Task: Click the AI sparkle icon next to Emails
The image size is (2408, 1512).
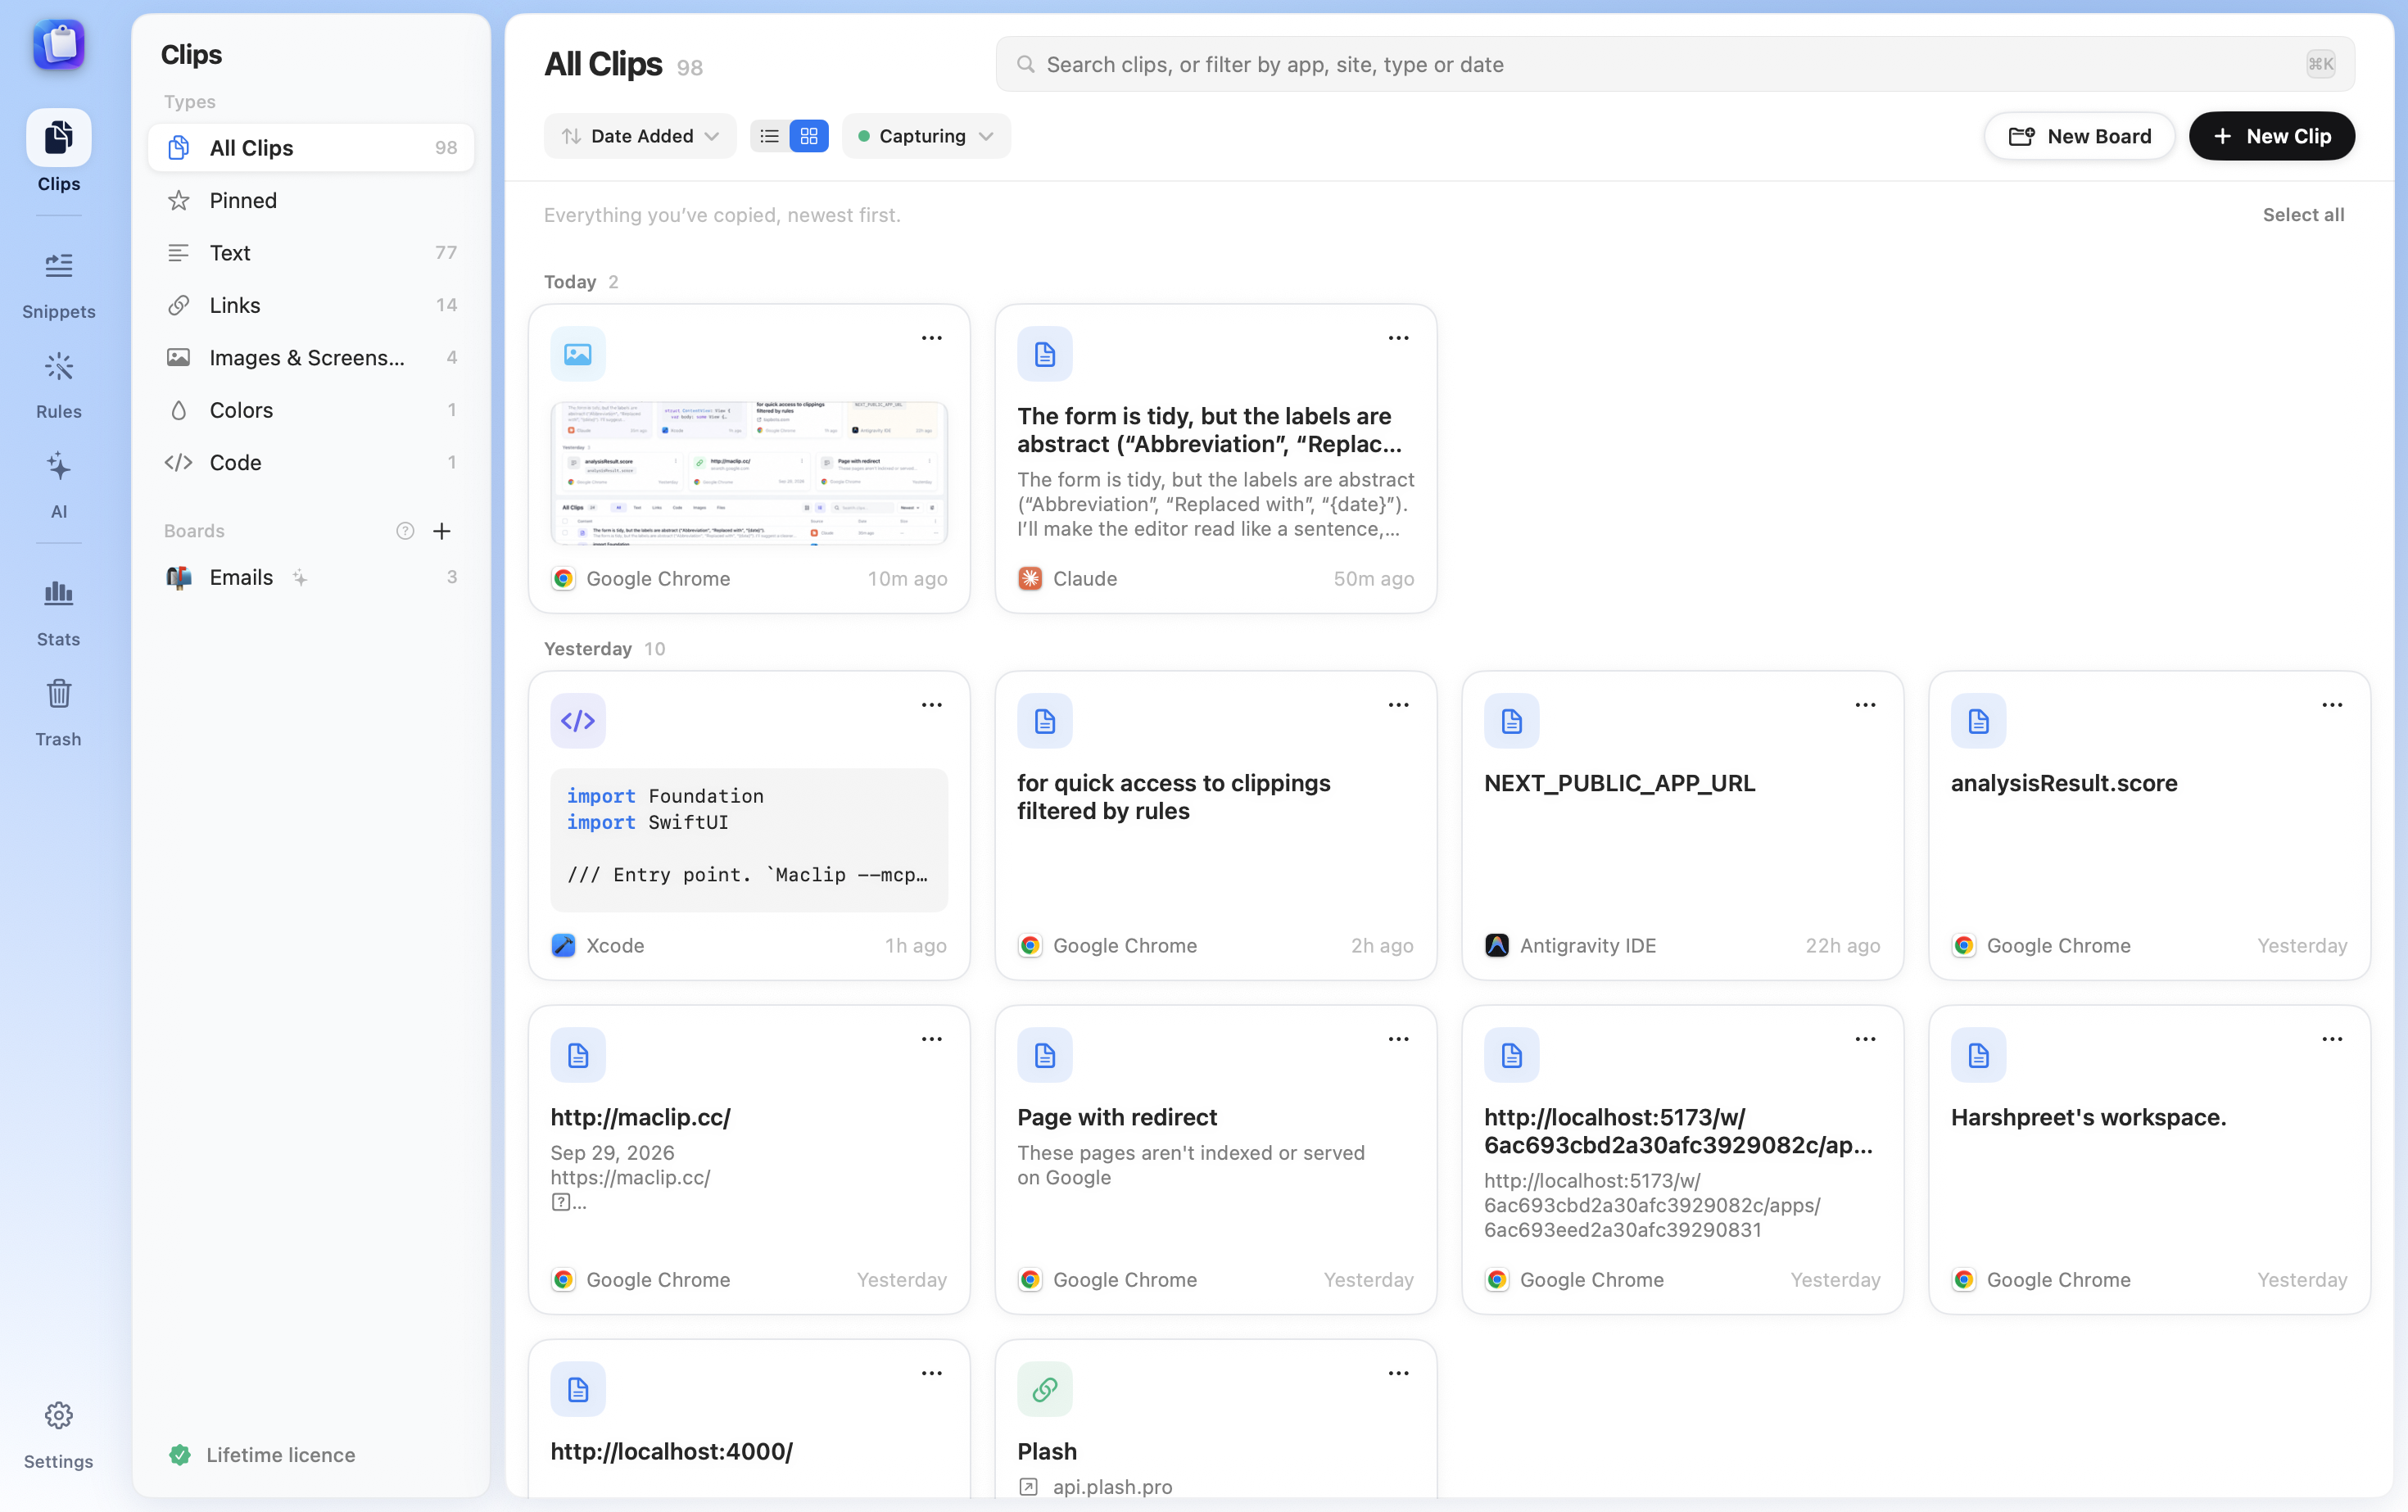Action: coord(300,577)
